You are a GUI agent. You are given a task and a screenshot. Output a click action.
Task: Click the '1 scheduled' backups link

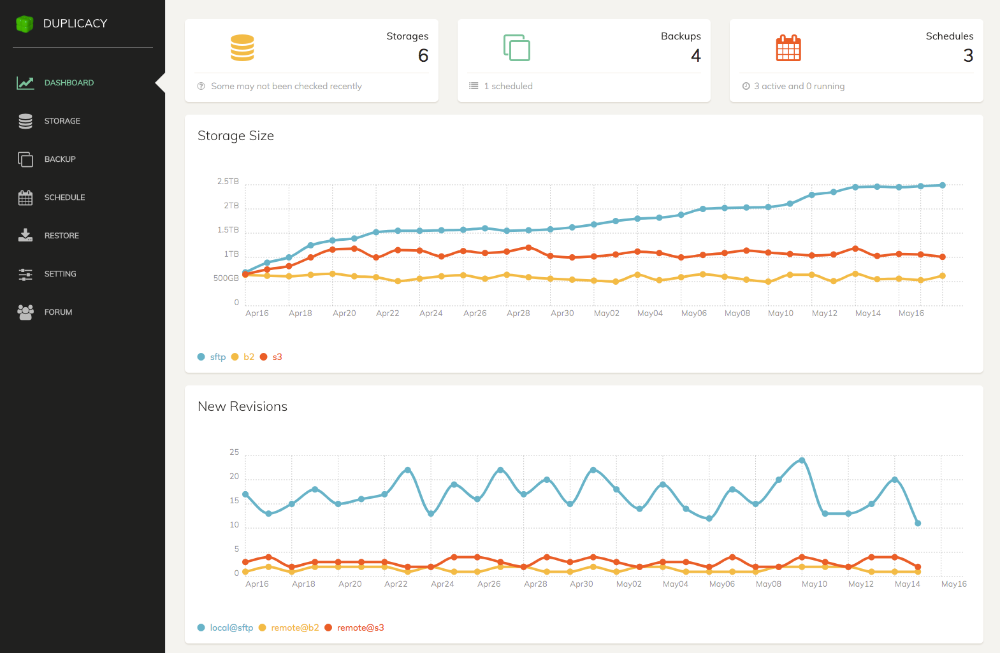pyautogui.click(x=508, y=86)
